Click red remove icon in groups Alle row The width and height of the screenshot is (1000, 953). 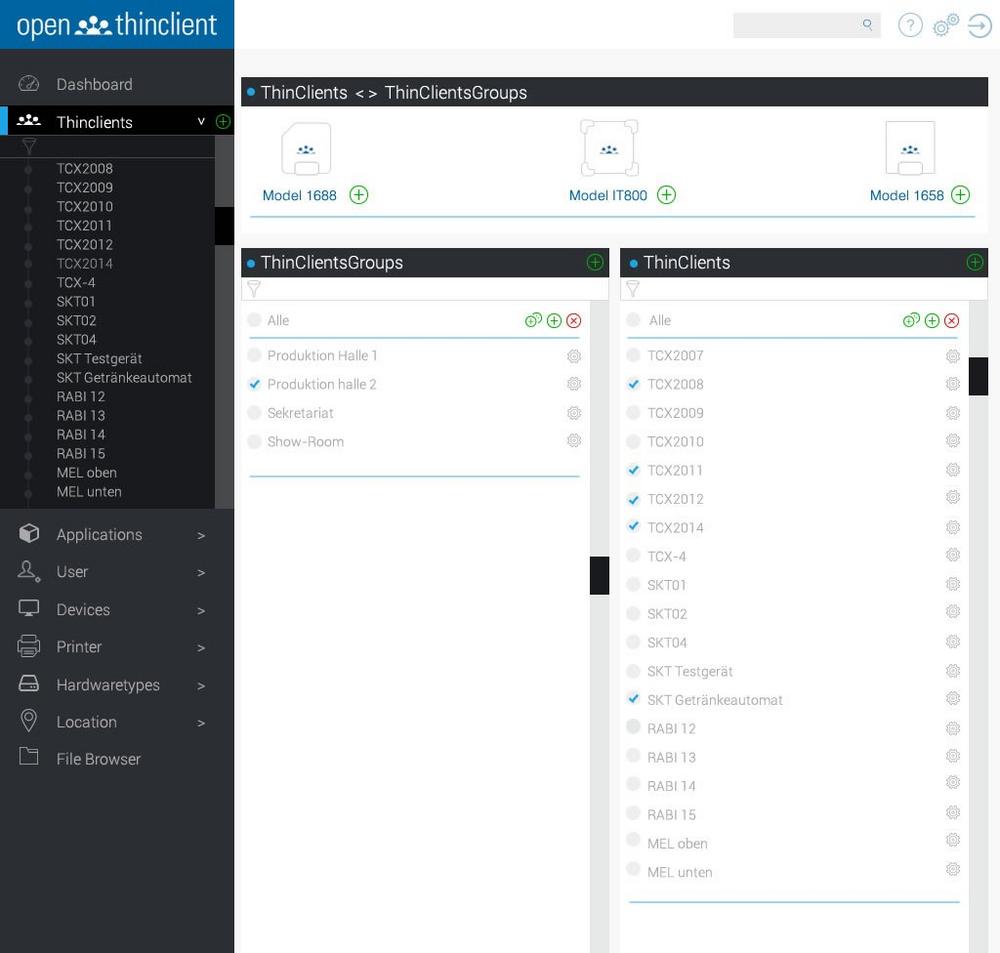[574, 320]
